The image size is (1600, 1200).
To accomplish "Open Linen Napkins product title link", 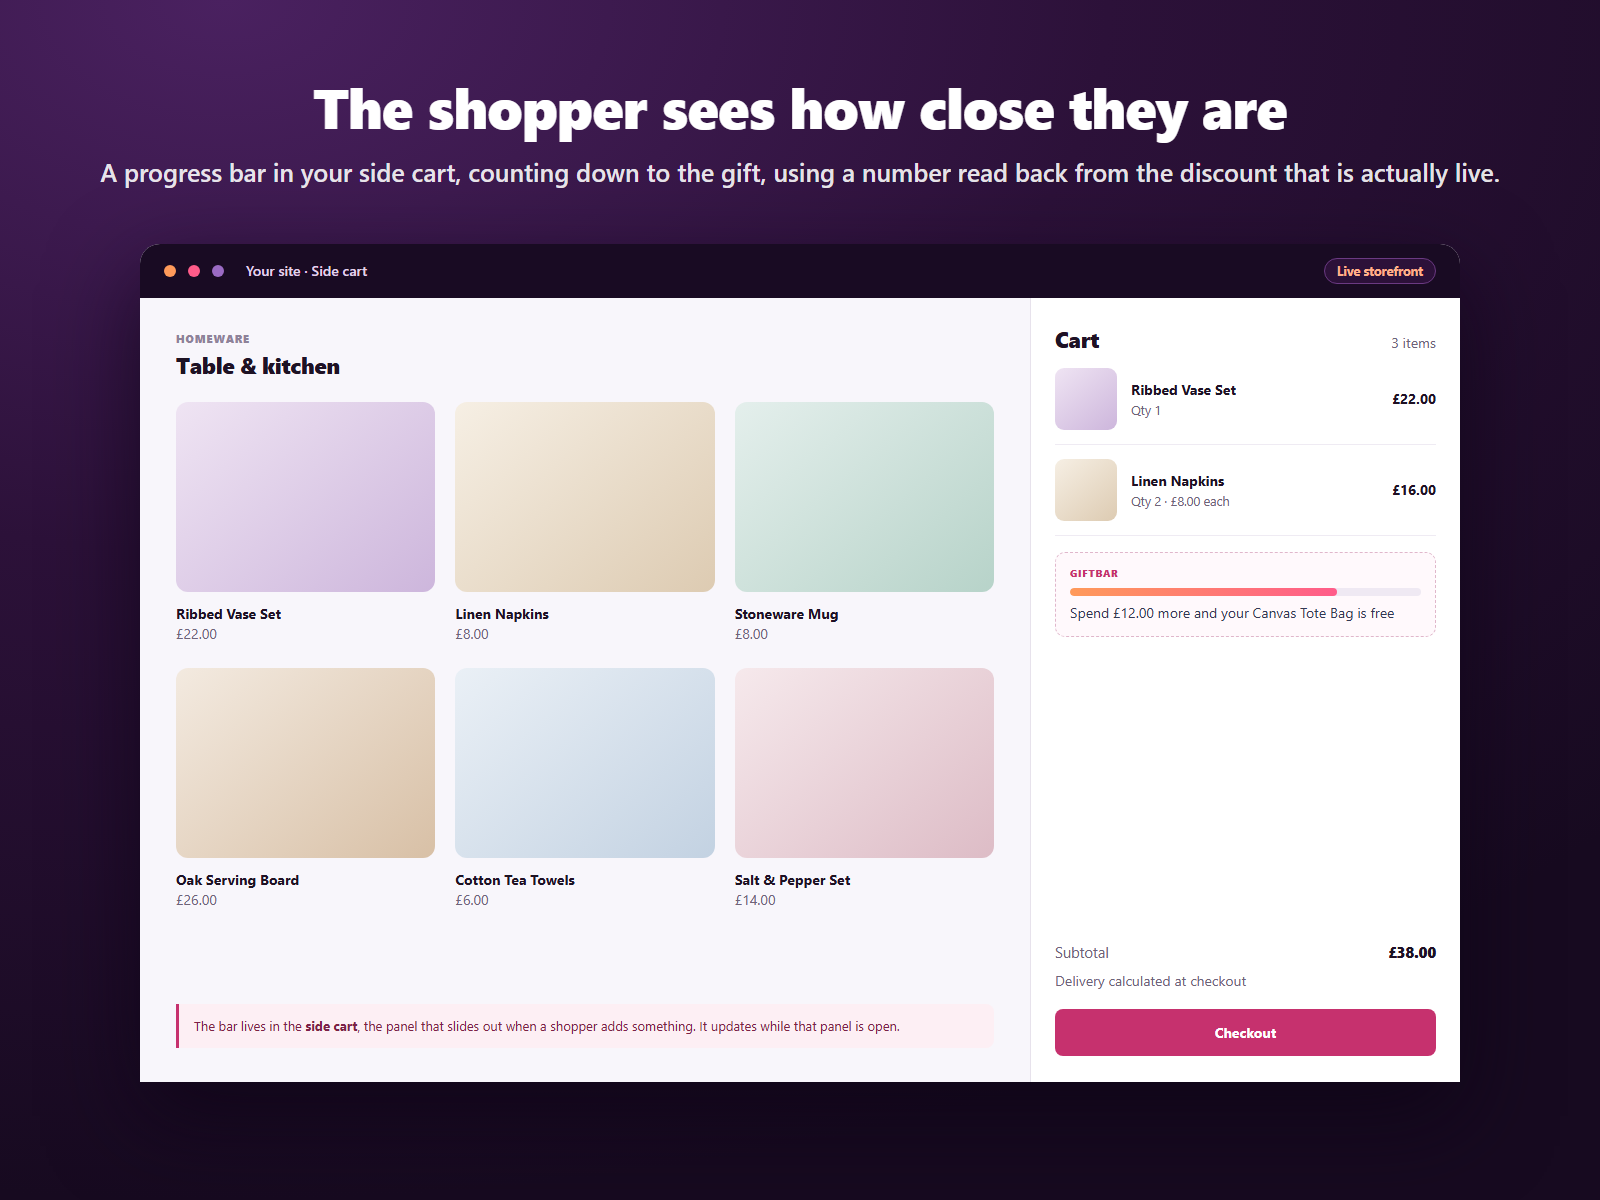I will [502, 614].
